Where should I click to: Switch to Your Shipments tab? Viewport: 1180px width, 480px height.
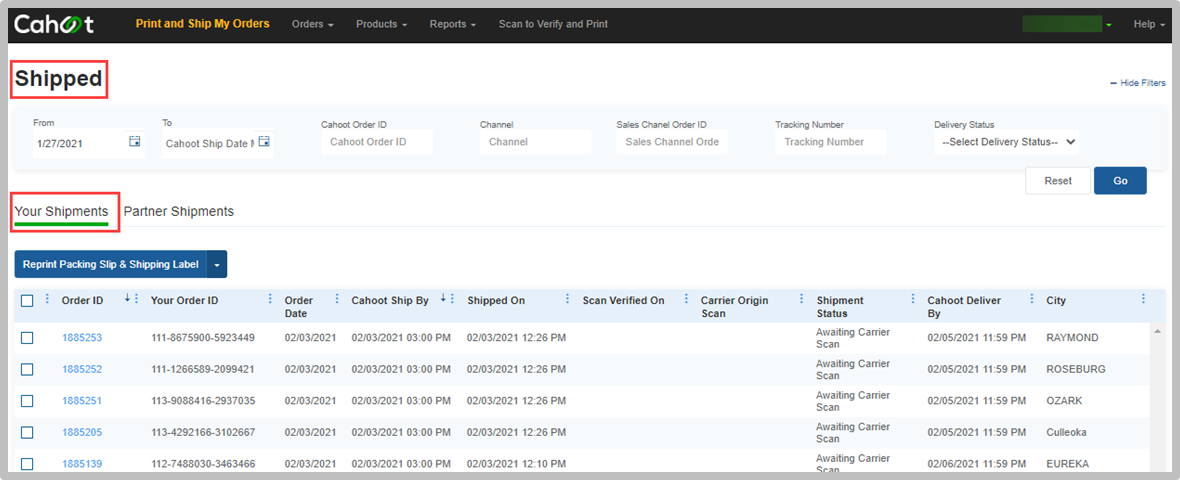[x=61, y=211]
